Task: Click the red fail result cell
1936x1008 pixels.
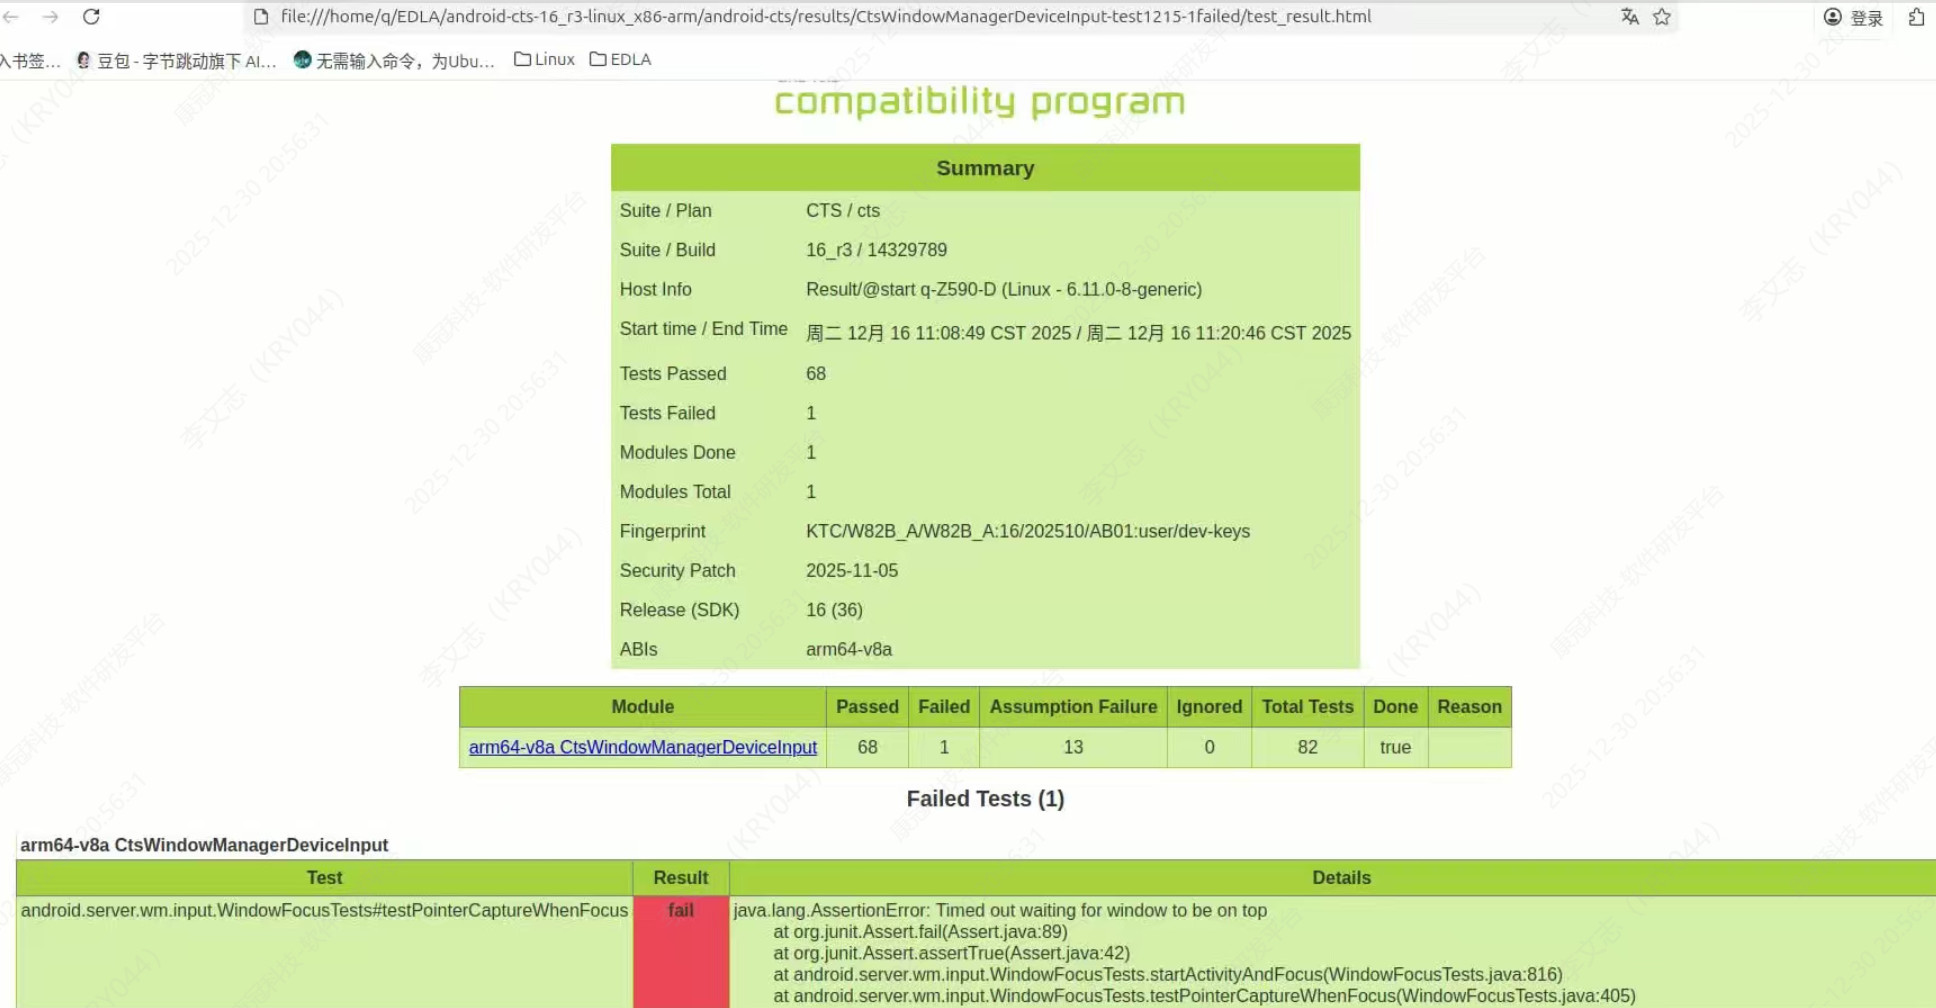Action: (681, 952)
